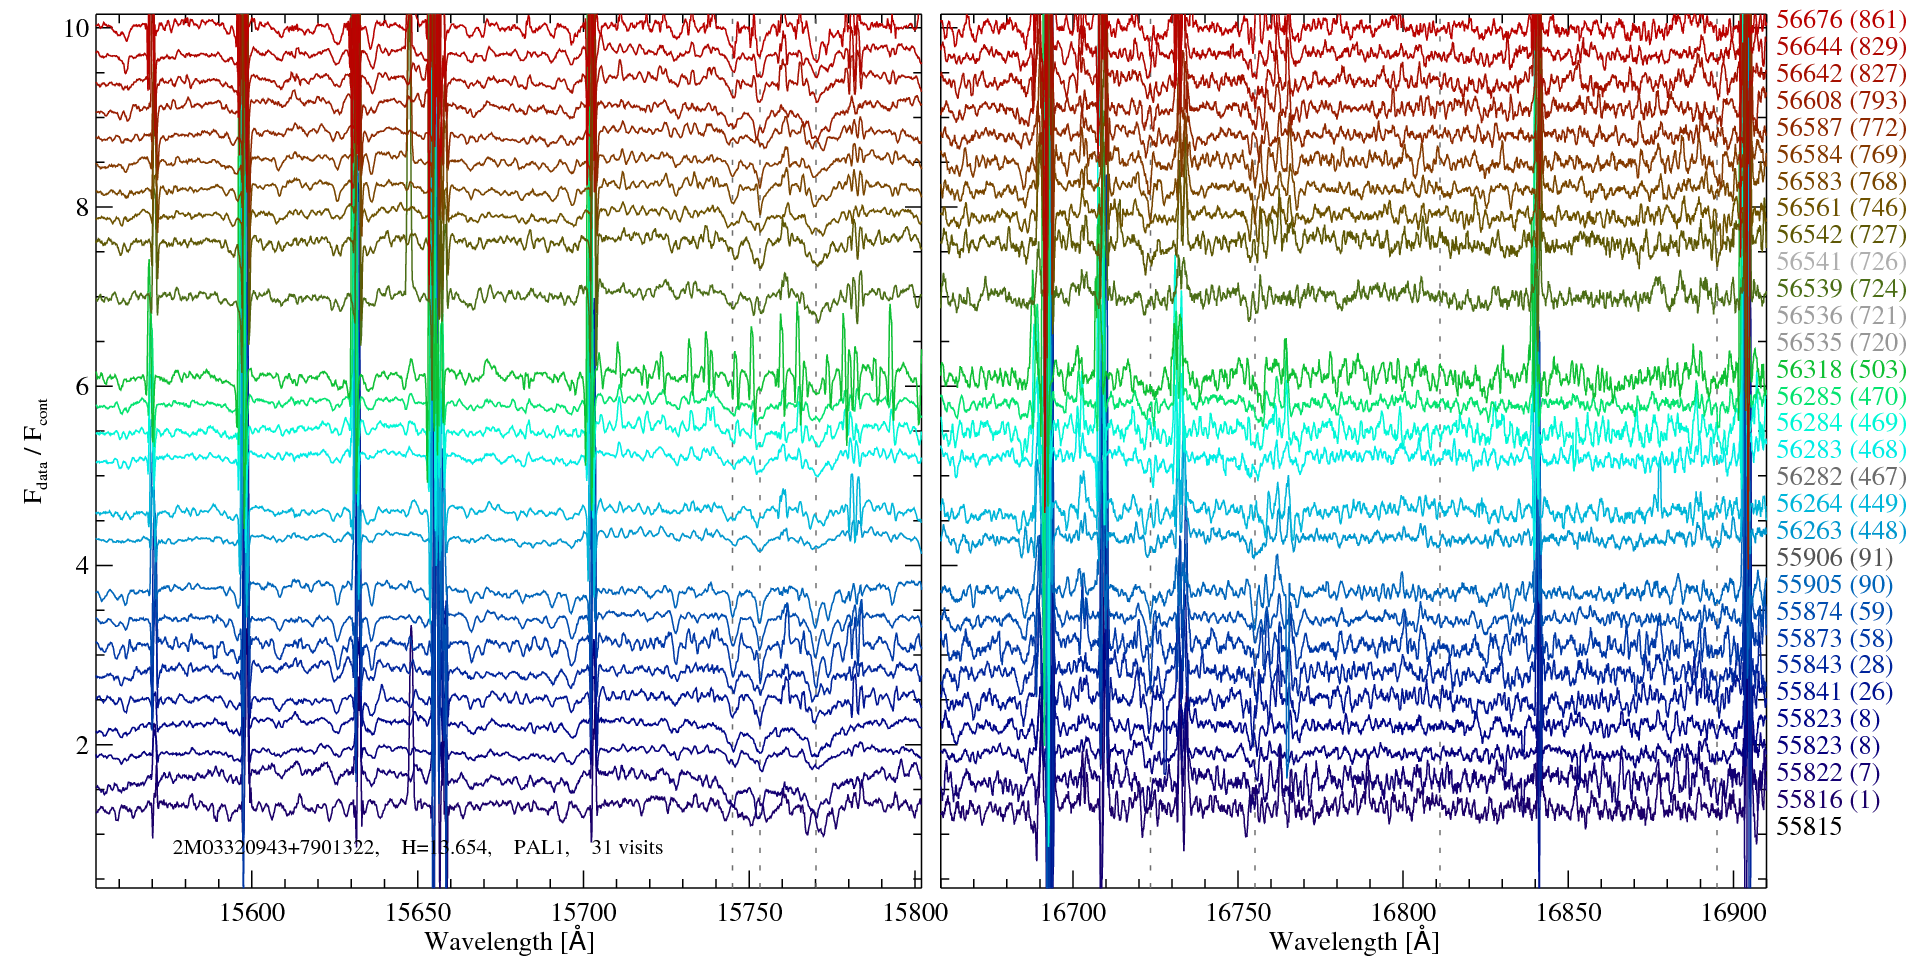The width and height of the screenshot is (1920, 960).
Task: Select the greyed-out legend label 56541 (726)
Action: pyautogui.click(x=1840, y=261)
